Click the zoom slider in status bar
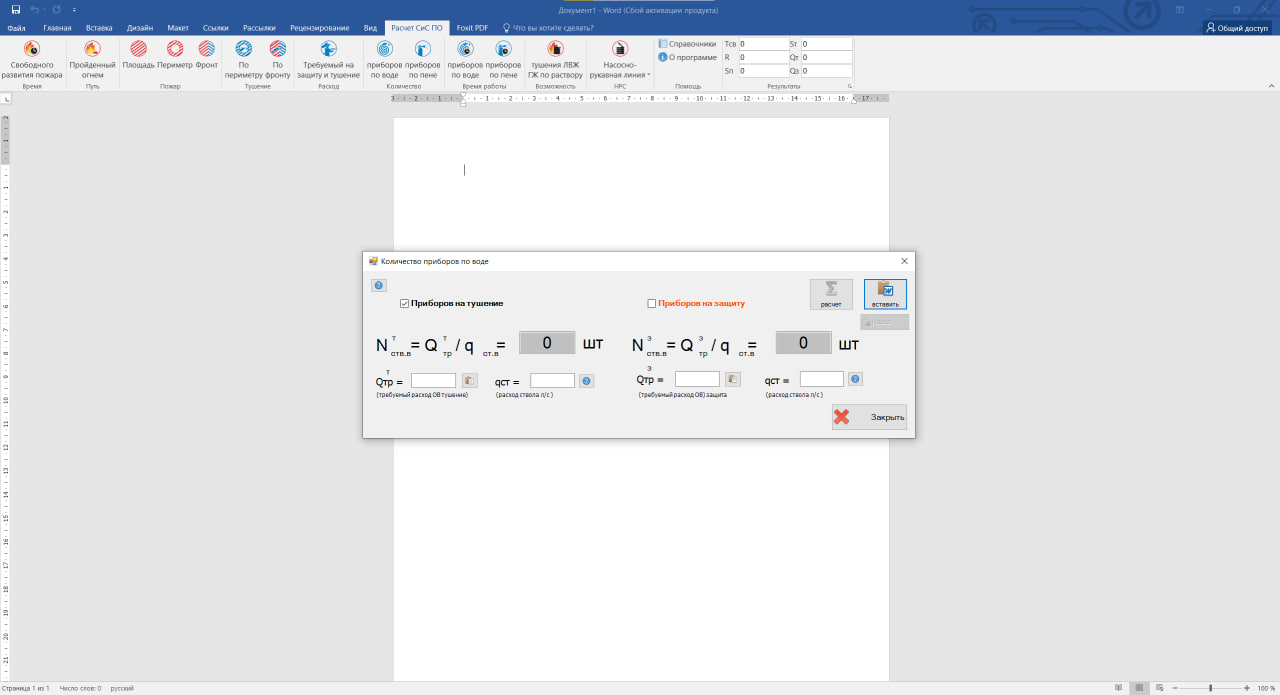1280x695 pixels. [x=1210, y=688]
